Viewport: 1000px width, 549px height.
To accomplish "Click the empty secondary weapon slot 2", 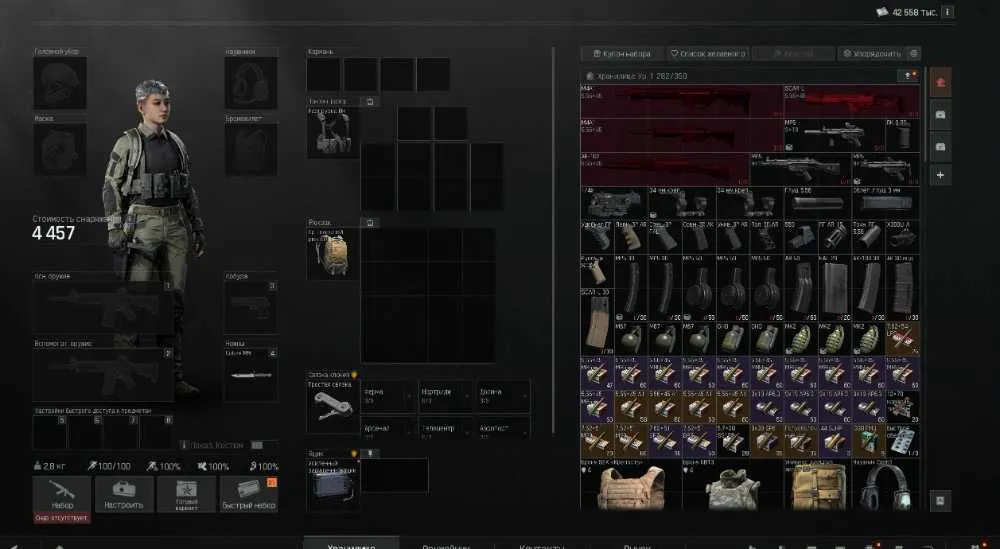I will pos(103,375).
